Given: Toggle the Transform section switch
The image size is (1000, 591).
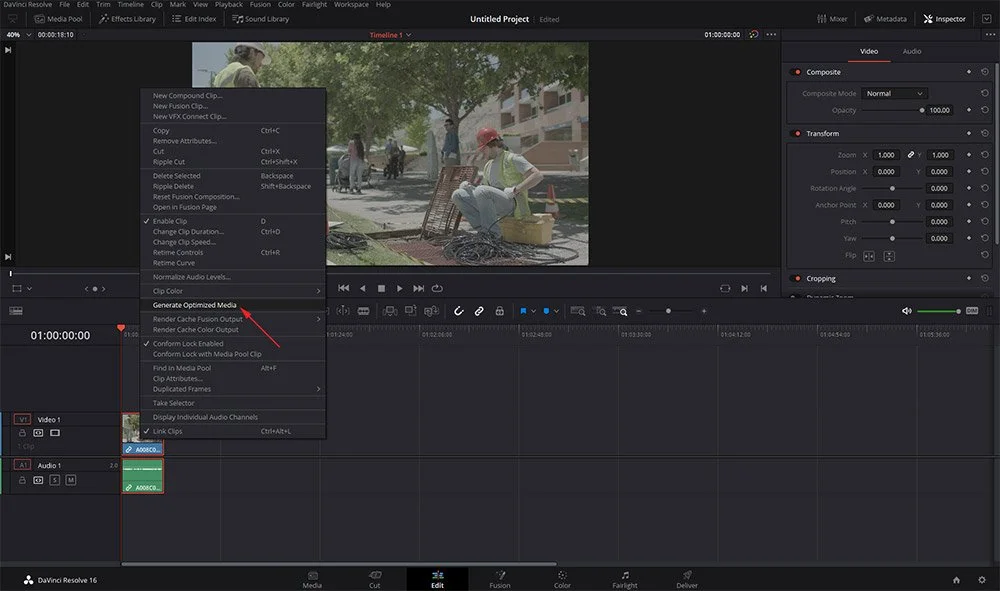Looking at the screenshot, I should point(797,133).
